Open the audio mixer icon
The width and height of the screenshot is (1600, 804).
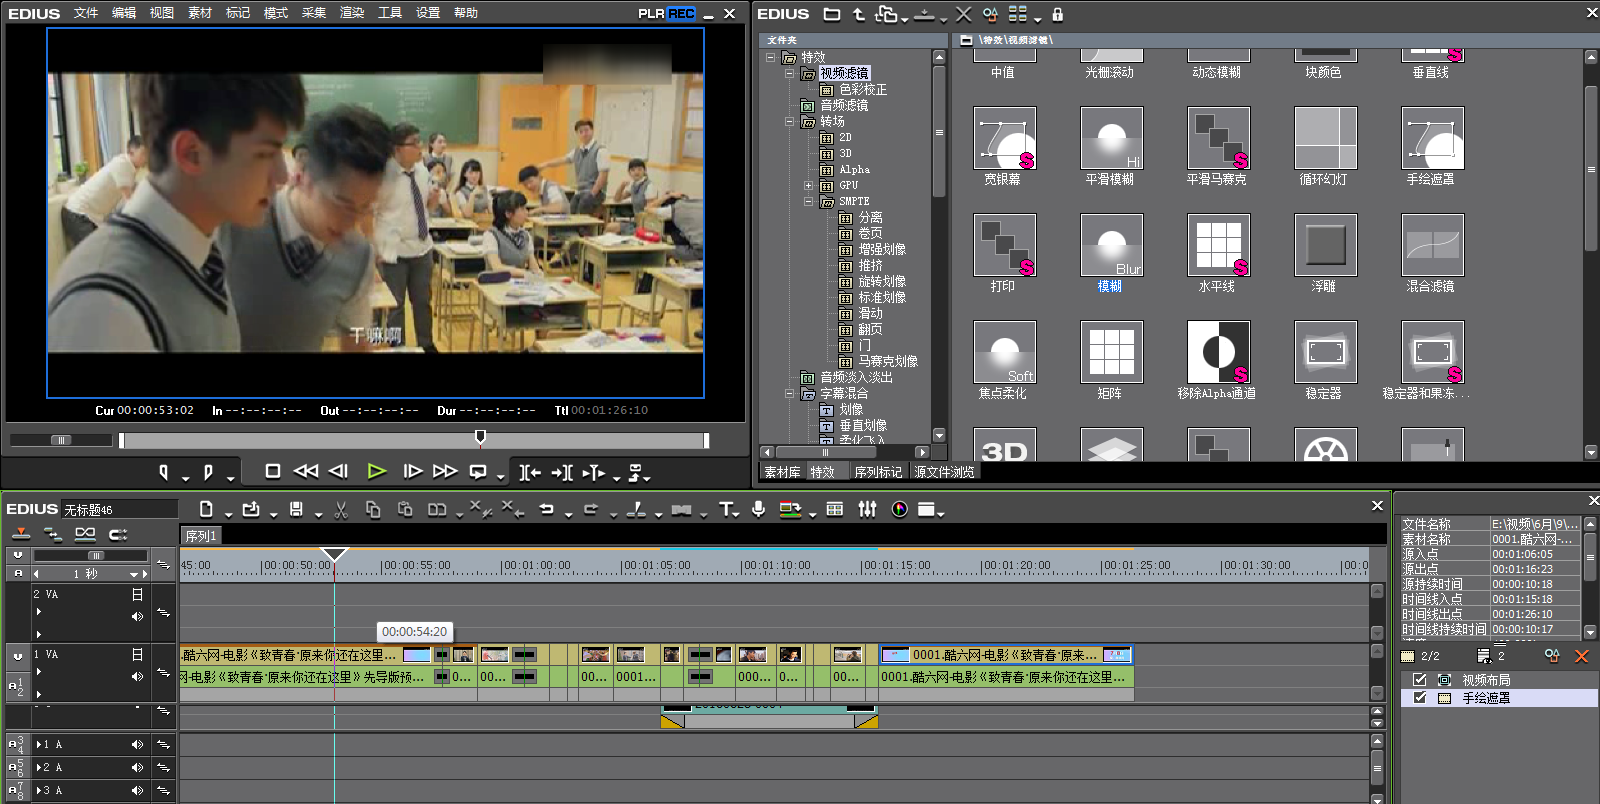[x=867, y=510]
